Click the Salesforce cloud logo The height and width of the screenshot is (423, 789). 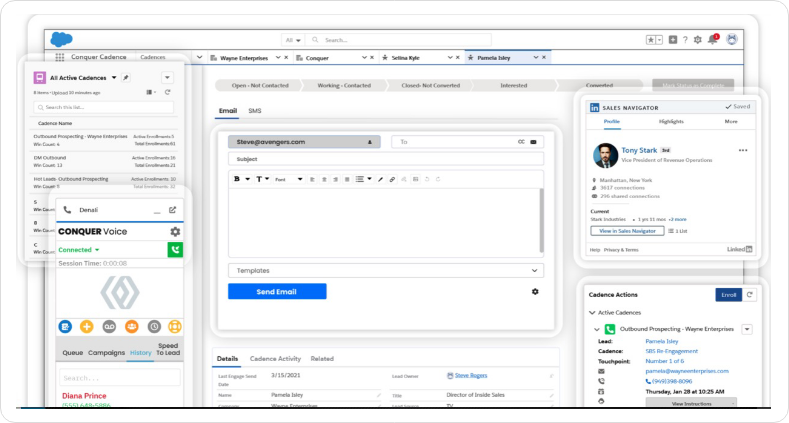pyautogui.click(x=61, y=39)
